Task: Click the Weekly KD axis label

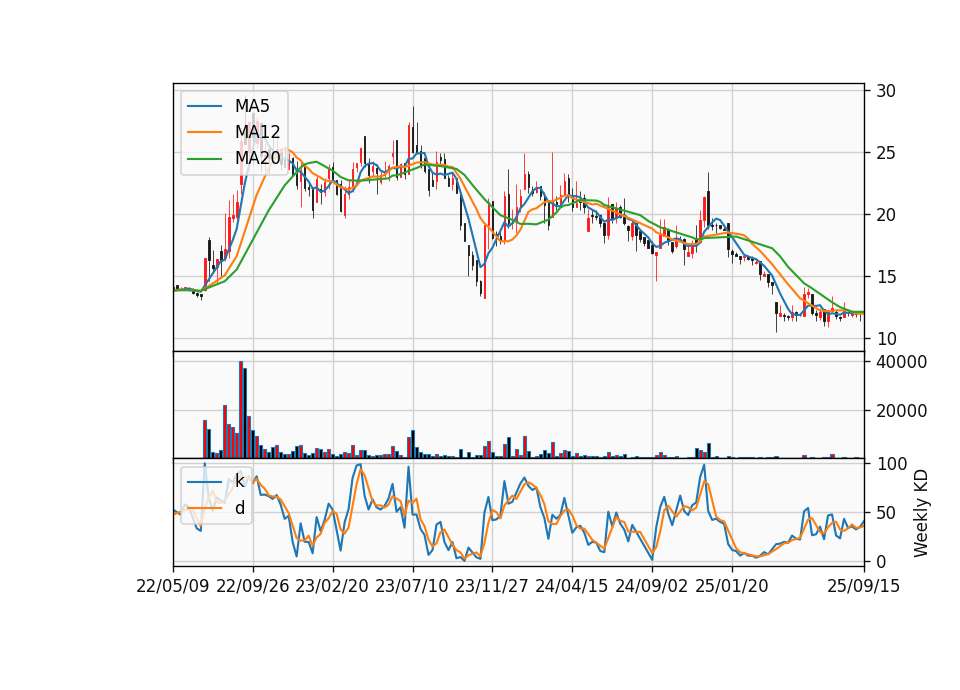Action: click(920, 513)
